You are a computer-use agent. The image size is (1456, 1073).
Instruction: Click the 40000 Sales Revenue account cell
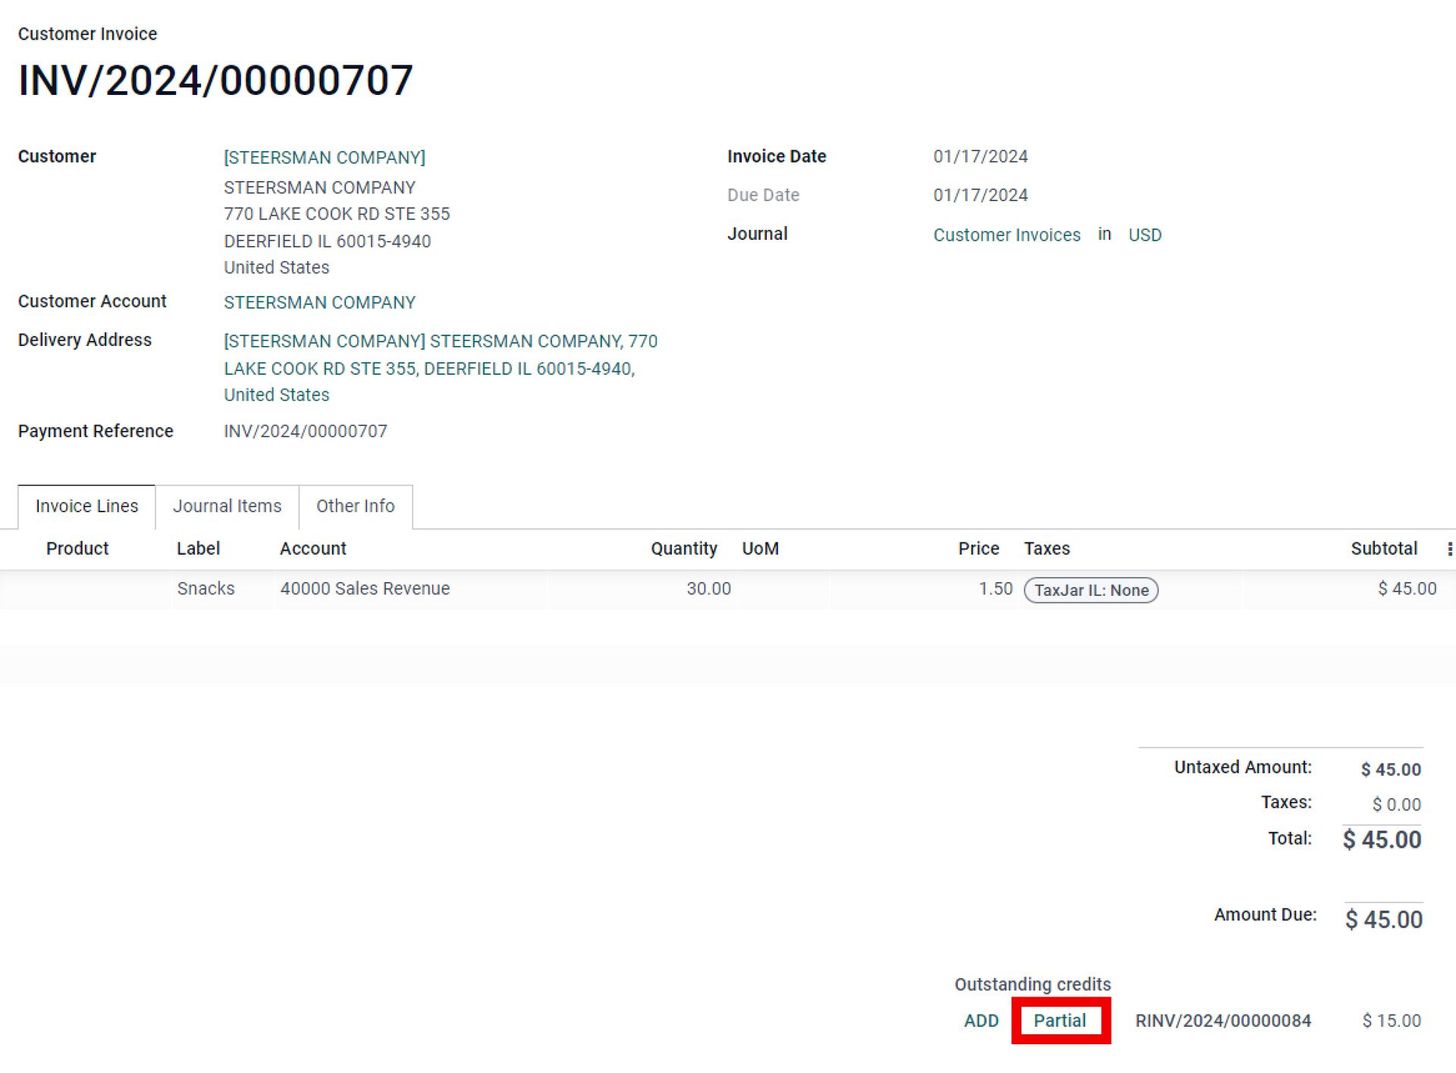[365, 589]
